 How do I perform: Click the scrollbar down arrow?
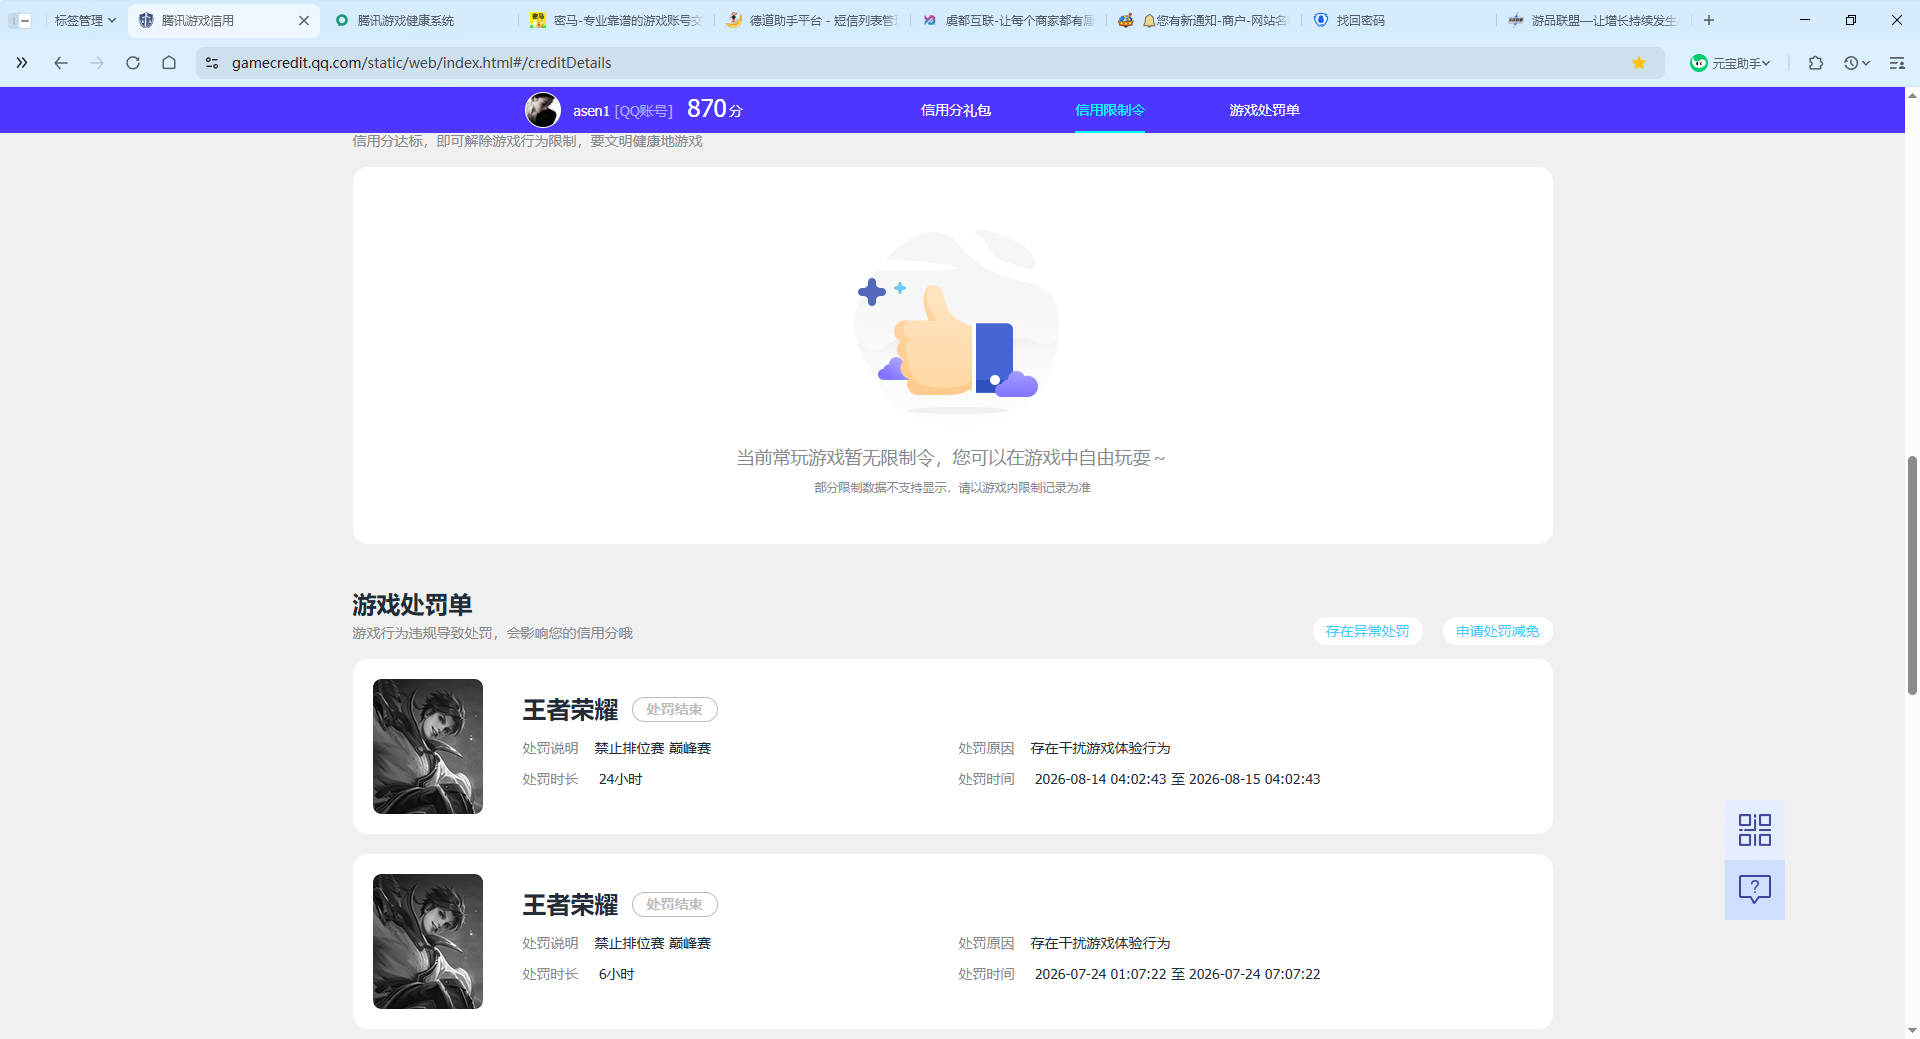point(1912,1030)
